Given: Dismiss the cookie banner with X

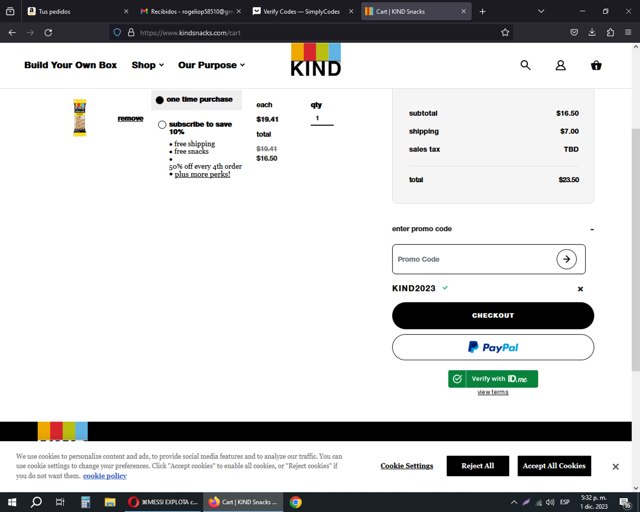Looking at the screenshot, I should [616, 466].
